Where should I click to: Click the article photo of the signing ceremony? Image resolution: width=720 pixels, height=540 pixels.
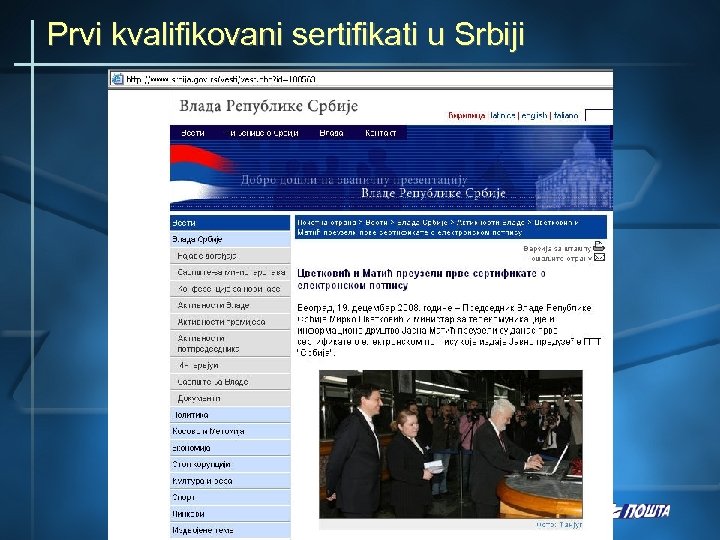pos(451,444)
